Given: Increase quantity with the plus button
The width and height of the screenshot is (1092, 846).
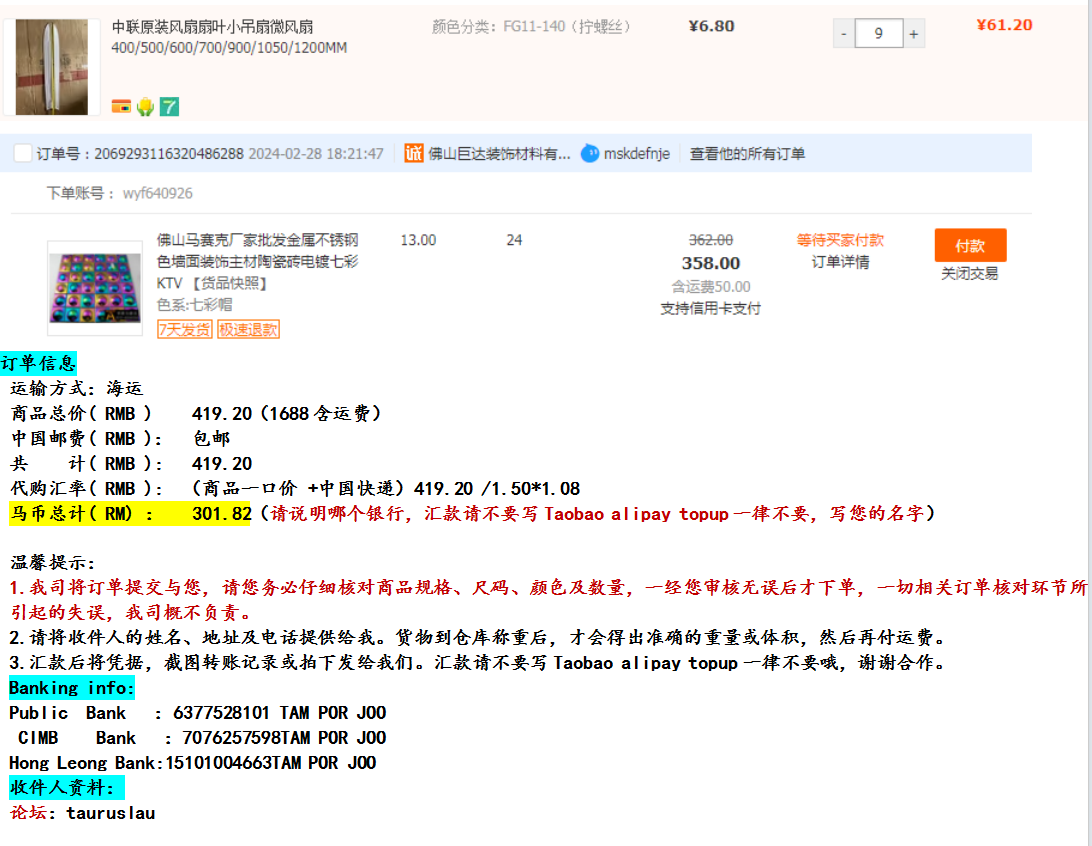Looking at the screenshot, I should (914, 33).
